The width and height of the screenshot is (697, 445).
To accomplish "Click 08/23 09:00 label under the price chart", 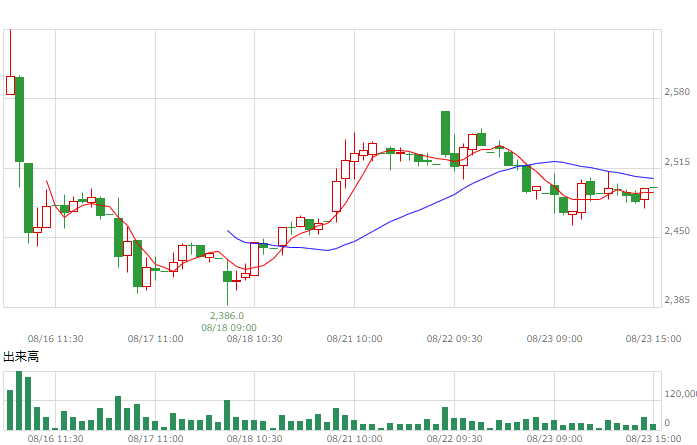I will point(554,339).
